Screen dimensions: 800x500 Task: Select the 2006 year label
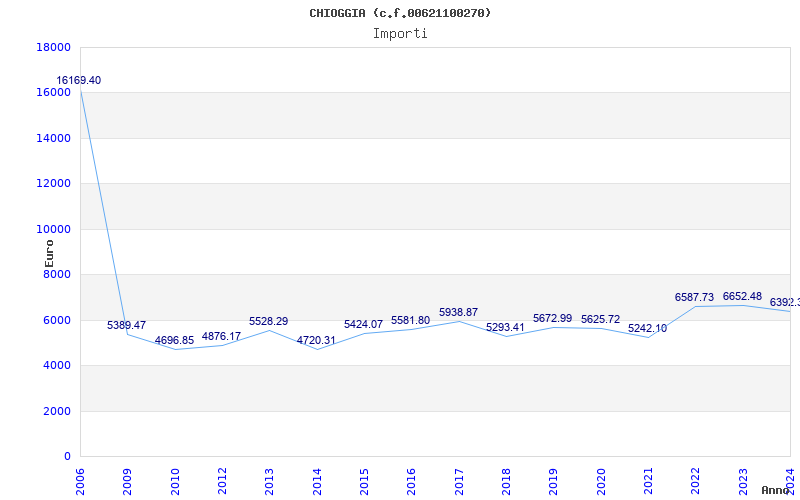(x=80, y=481)
